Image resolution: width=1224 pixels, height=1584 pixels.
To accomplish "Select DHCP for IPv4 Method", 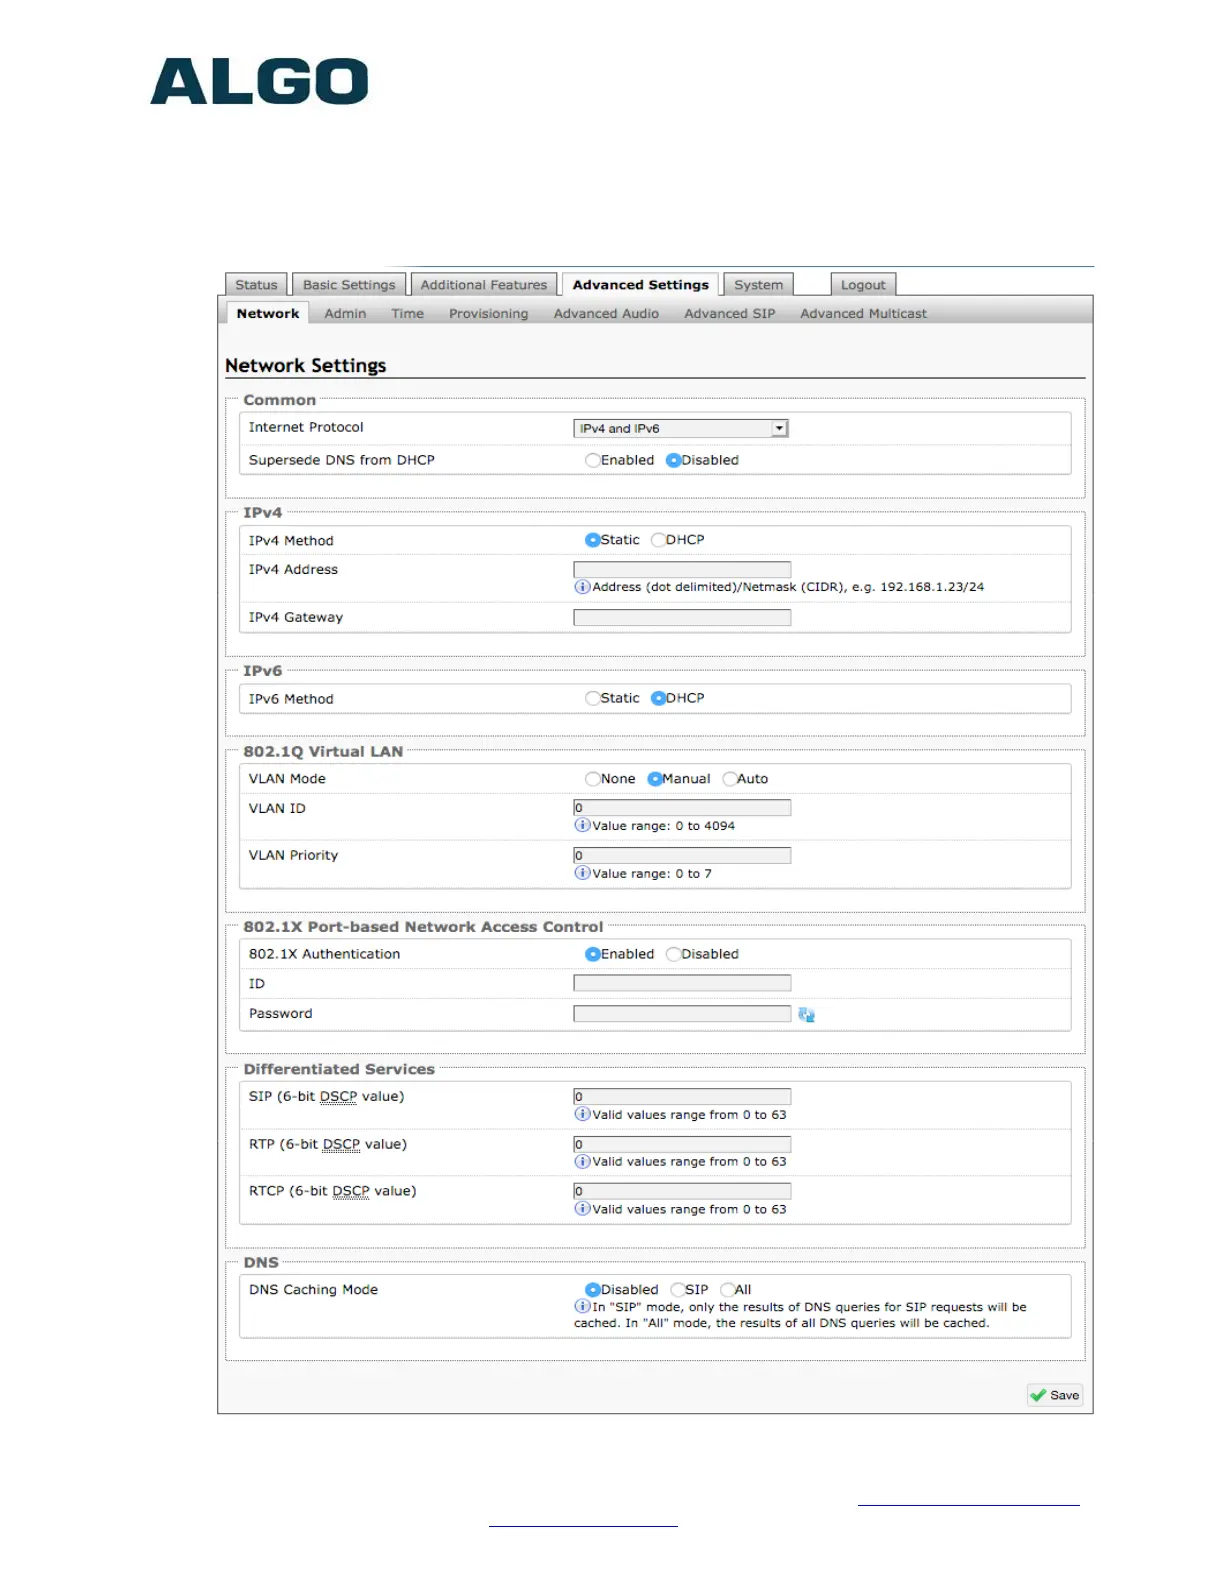I will [658, 540].
